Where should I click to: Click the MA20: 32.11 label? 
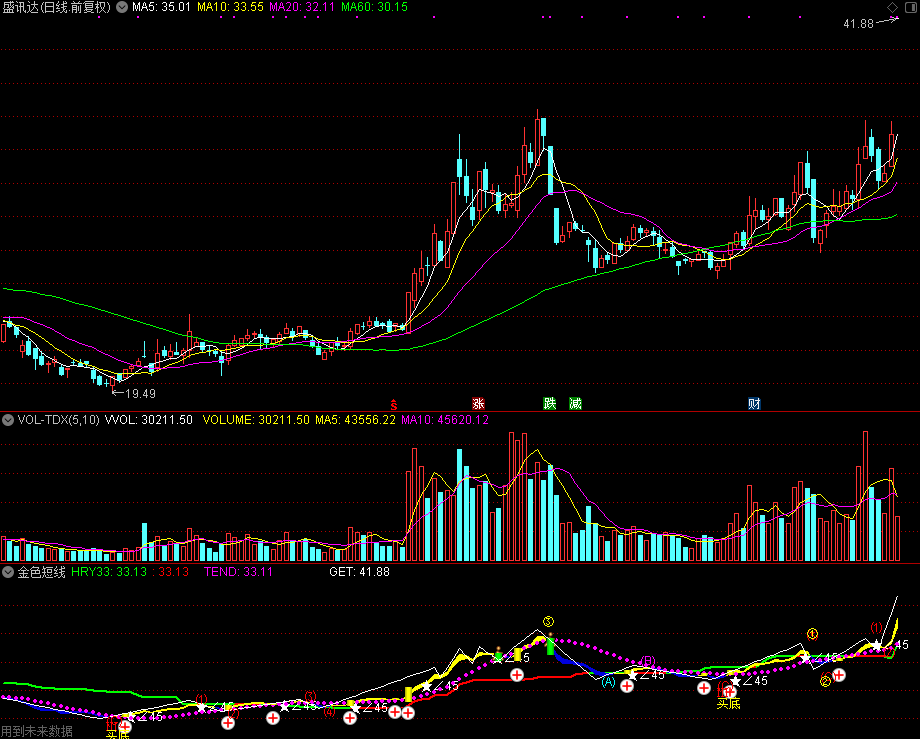[x=302, y=7]
